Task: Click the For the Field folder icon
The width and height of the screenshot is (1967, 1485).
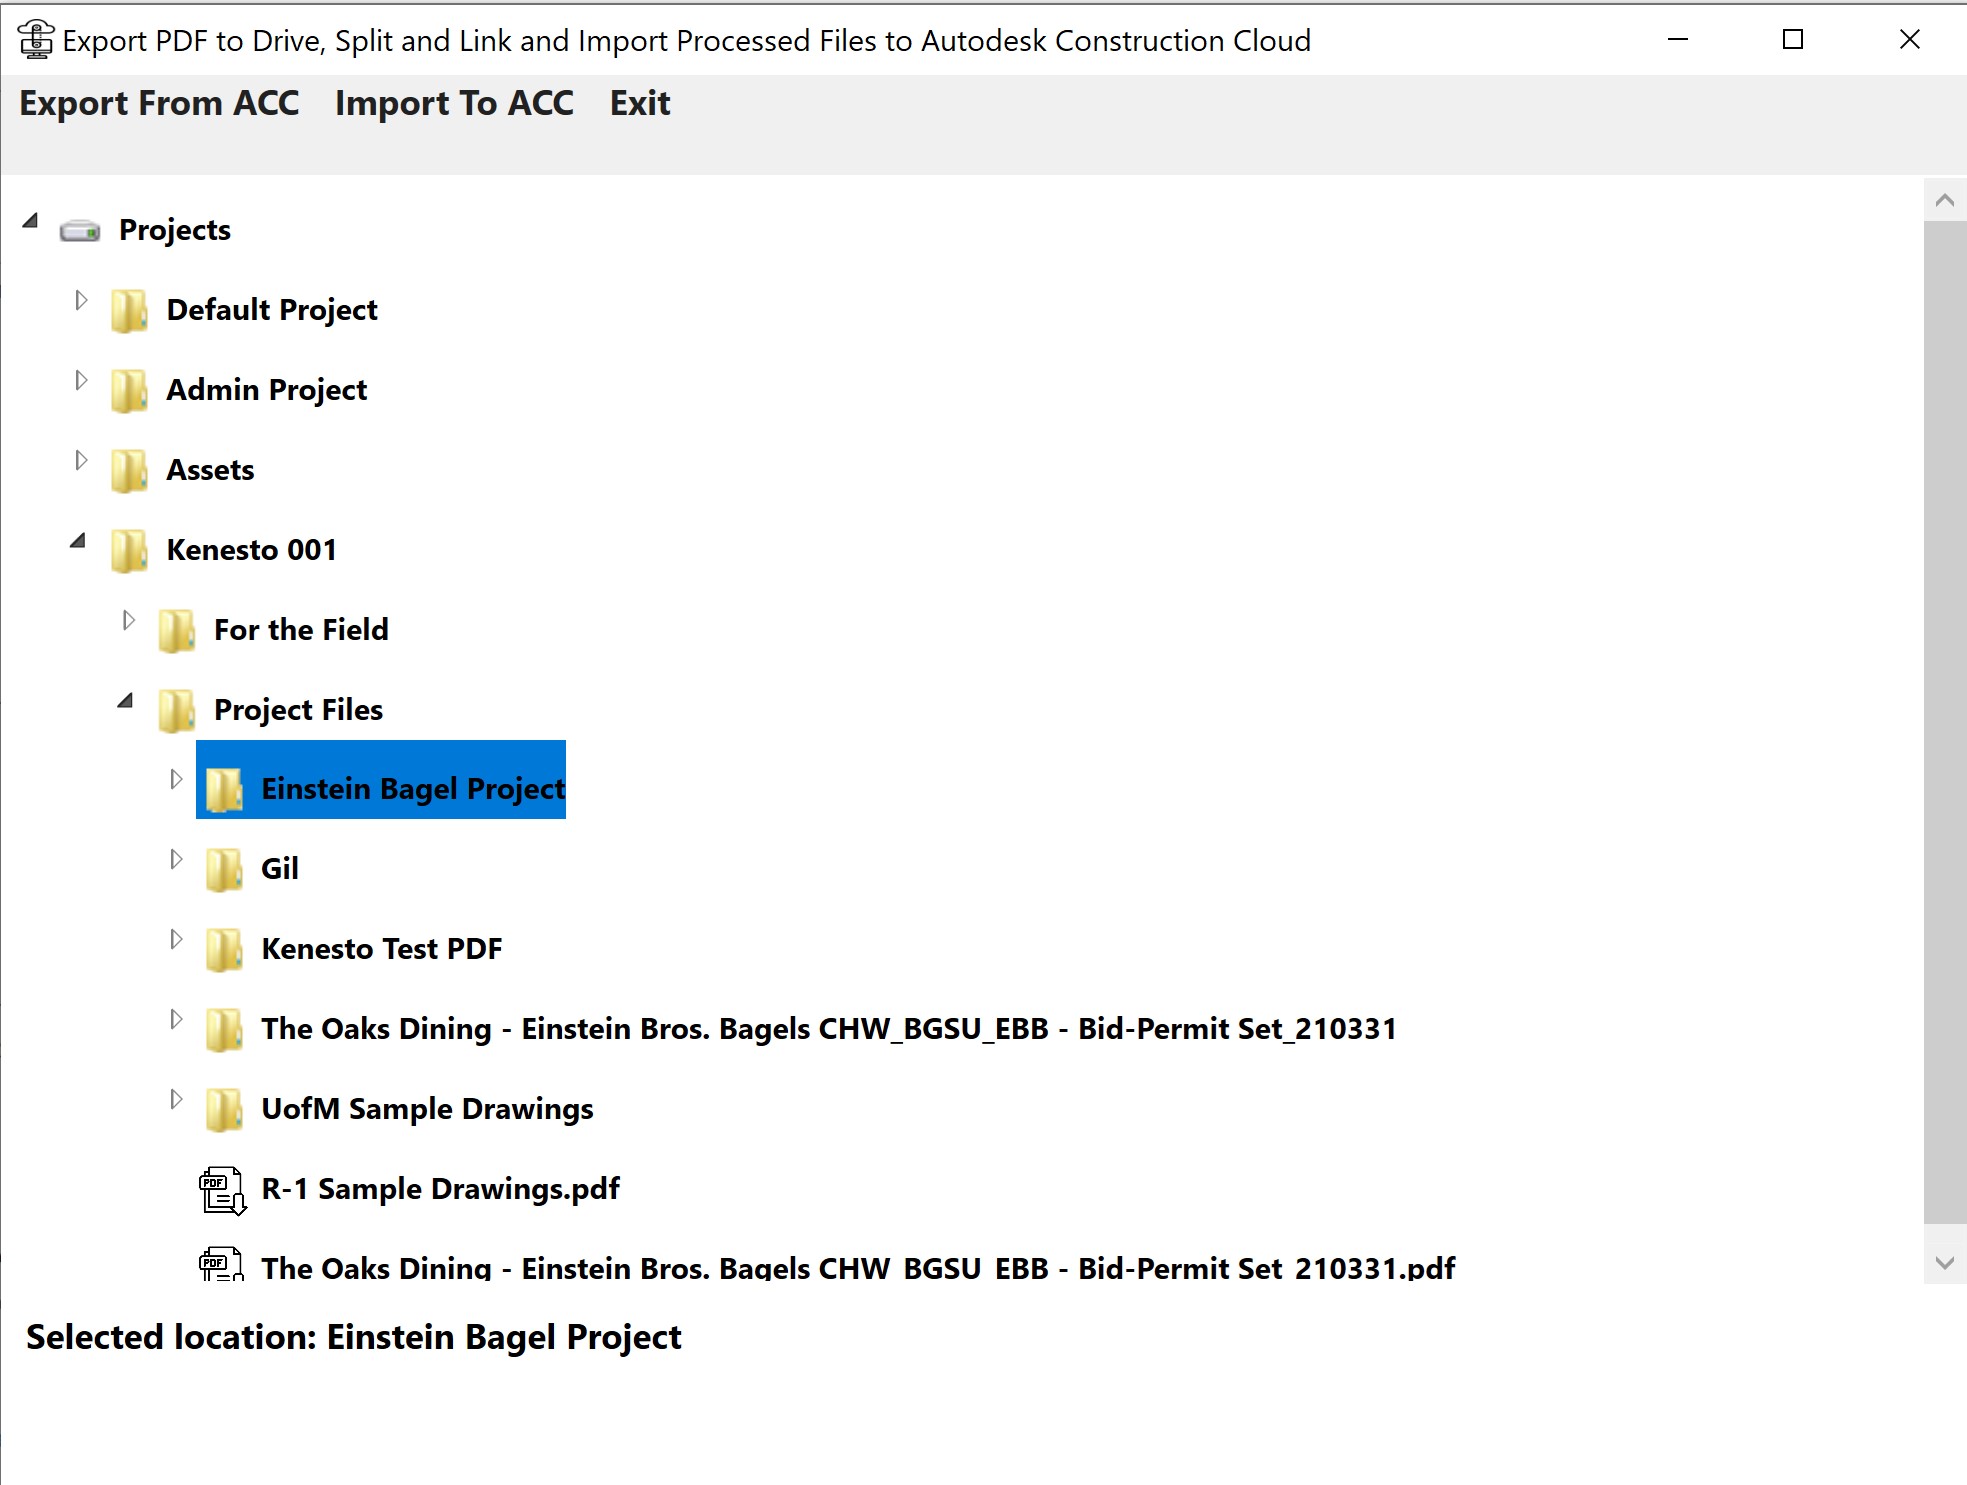Action: 177,631
